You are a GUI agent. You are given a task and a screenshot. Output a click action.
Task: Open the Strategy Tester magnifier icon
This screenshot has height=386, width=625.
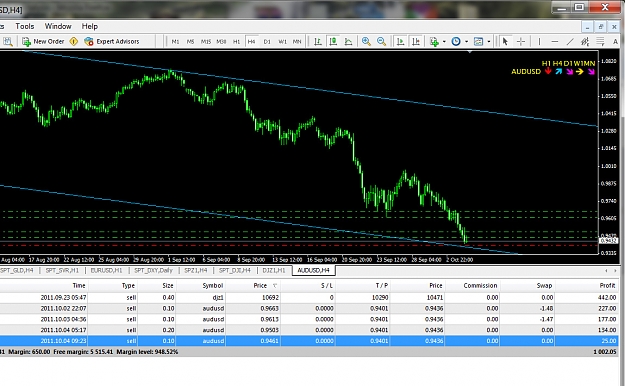tap(8, 41)
